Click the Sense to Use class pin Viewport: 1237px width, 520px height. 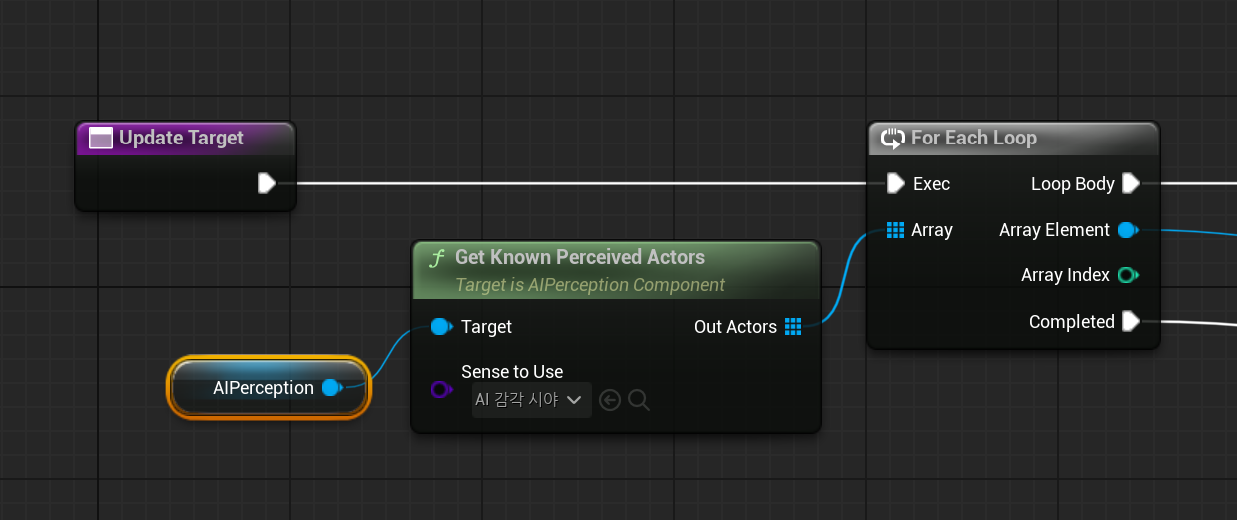point(441,389)
